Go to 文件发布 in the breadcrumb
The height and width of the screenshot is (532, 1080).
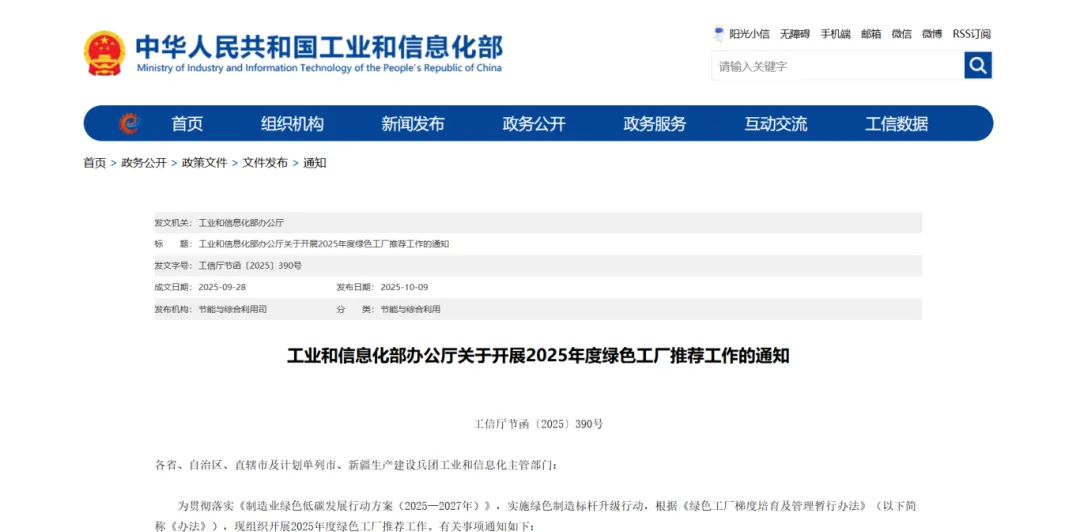[x=265, y=163]
